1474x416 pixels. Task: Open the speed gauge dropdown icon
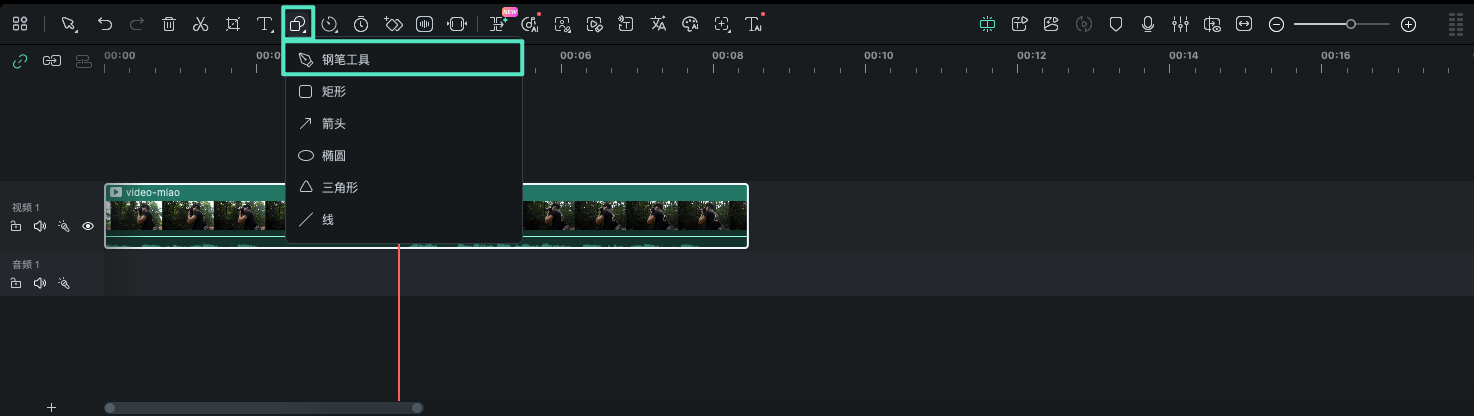pyautogui.click(x=329, y=24)
